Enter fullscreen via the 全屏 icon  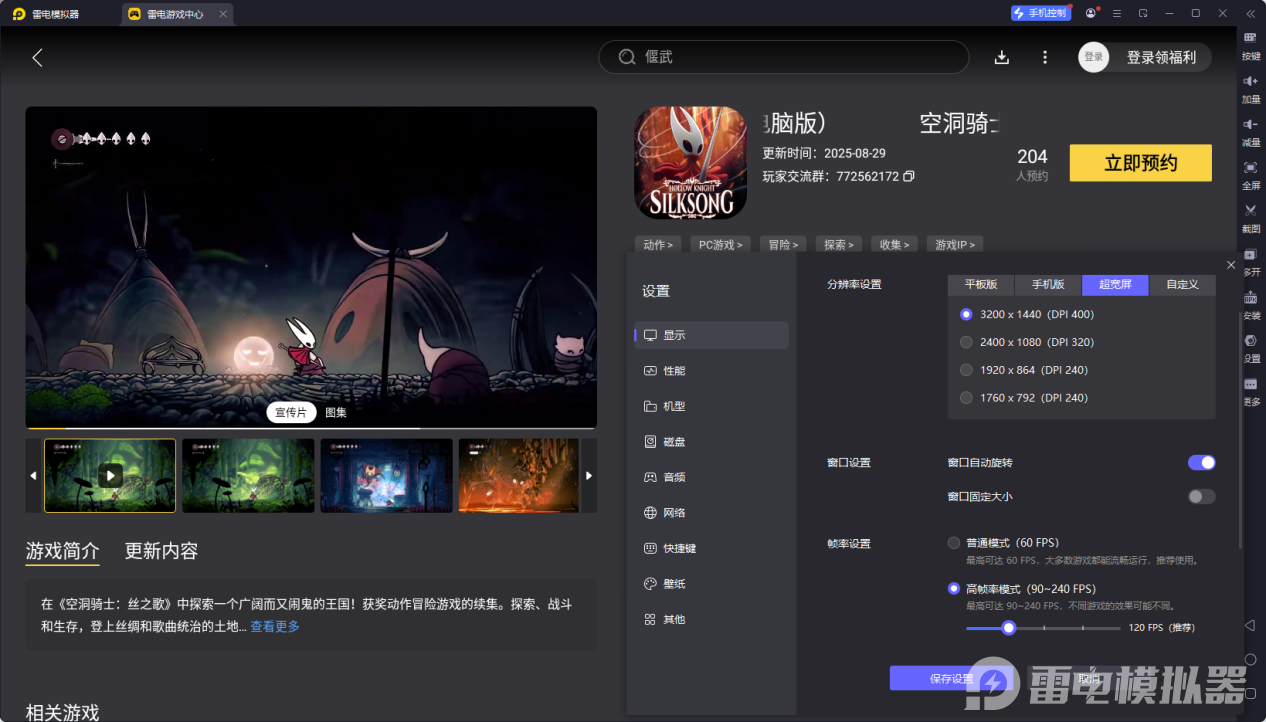coord(1250,166)
